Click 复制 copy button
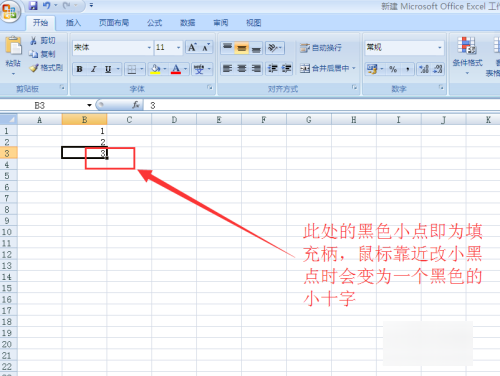 pyautogui.click(x=42, y=54)
